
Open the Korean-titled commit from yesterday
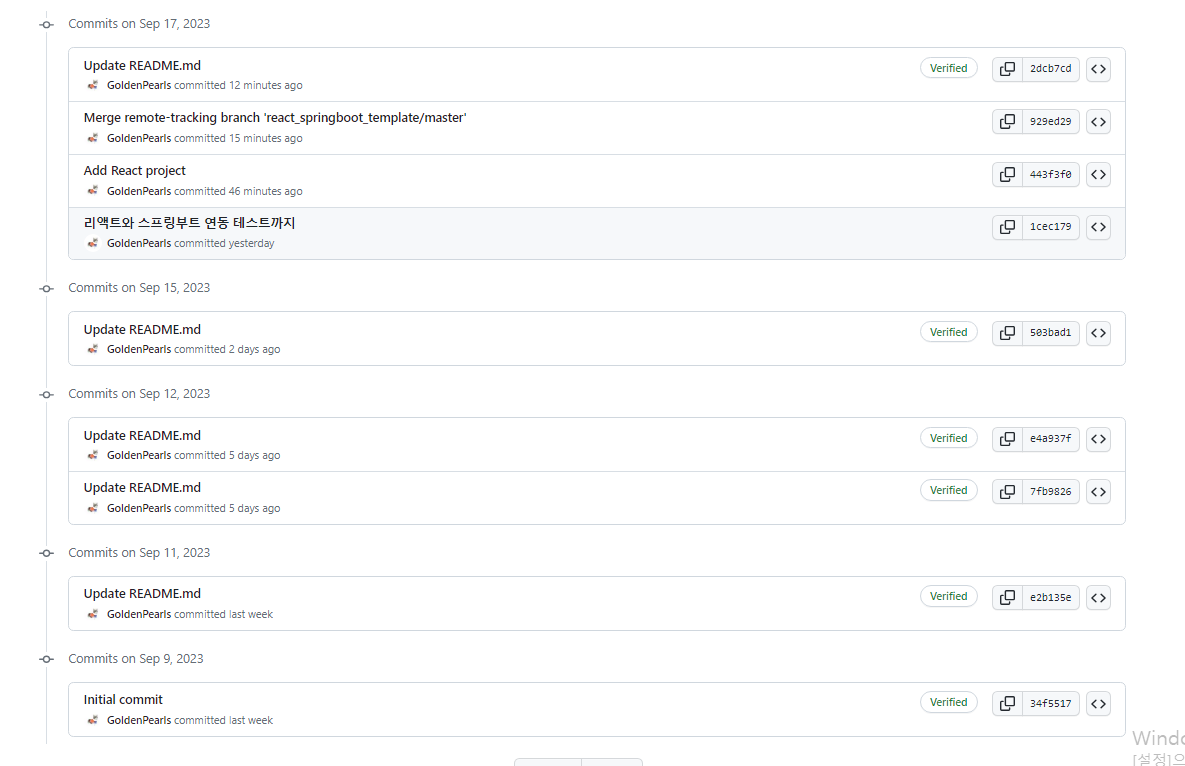pos(189,223)
